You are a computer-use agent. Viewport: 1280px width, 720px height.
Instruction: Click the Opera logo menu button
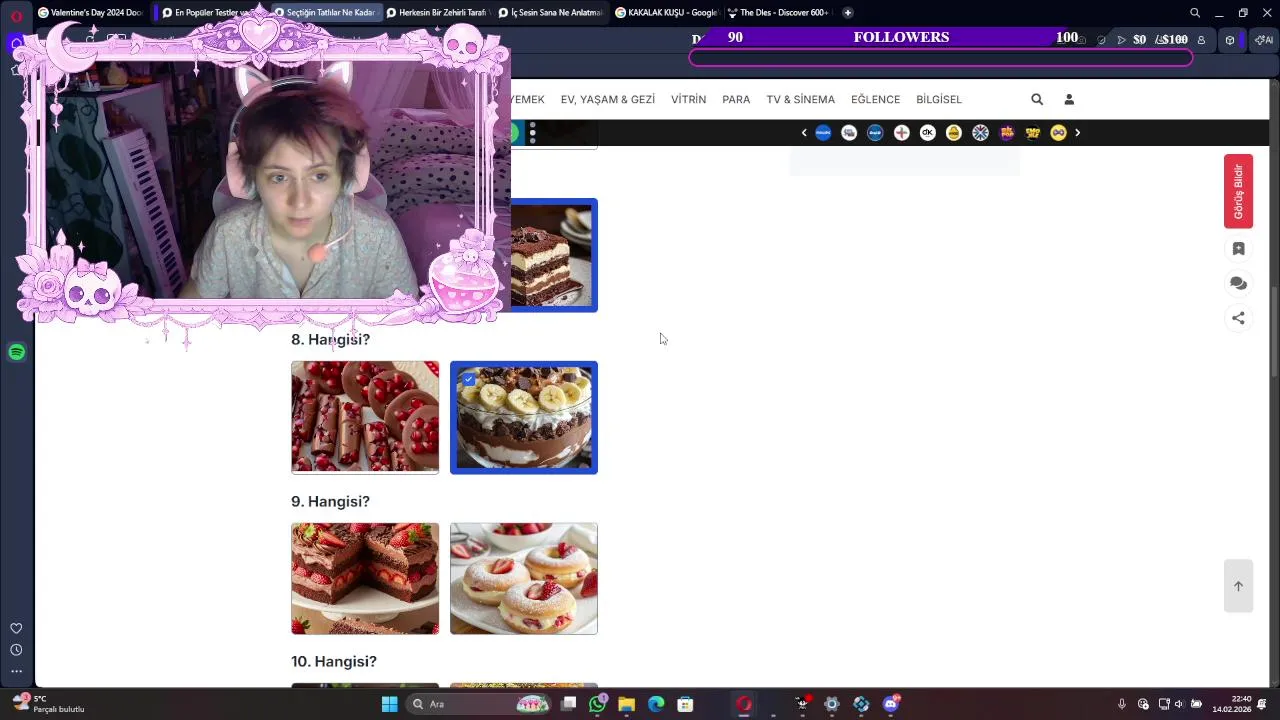(x=16, y=14)
